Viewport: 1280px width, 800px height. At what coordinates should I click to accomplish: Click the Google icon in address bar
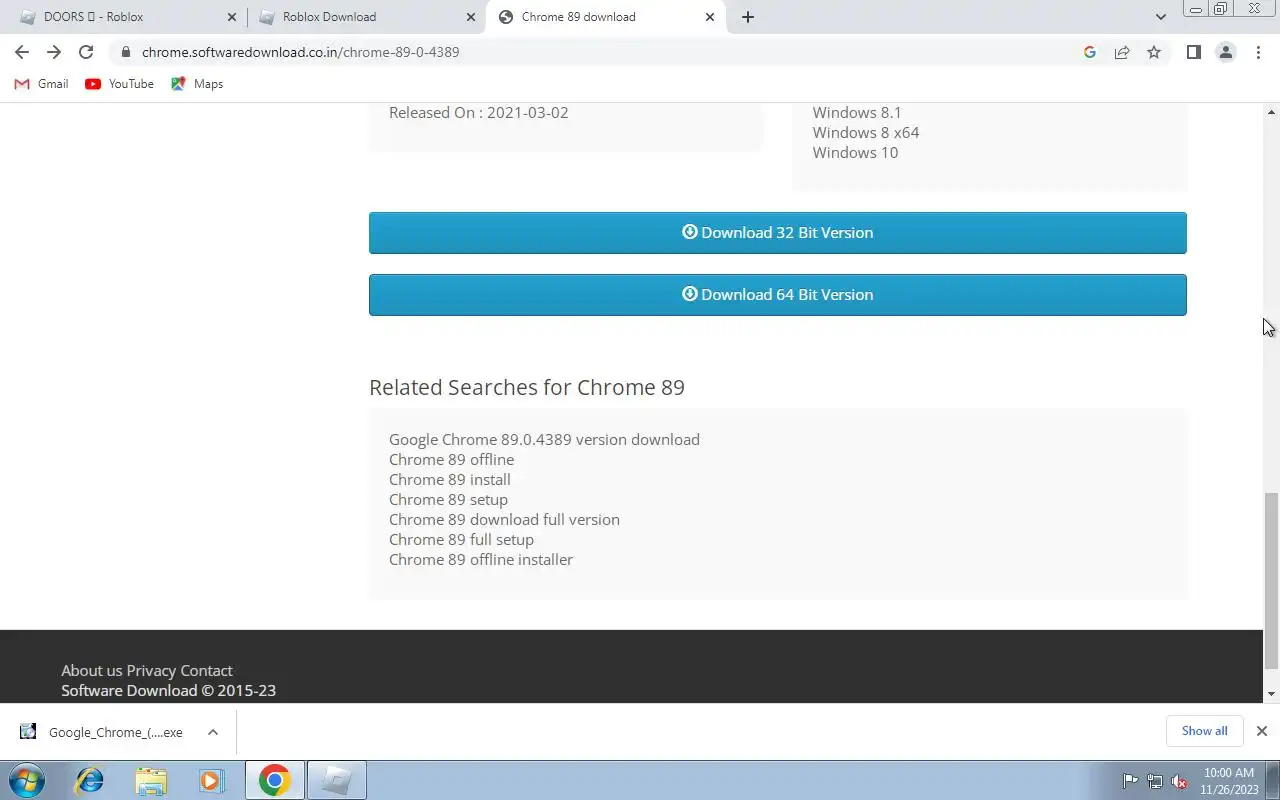1090,52
